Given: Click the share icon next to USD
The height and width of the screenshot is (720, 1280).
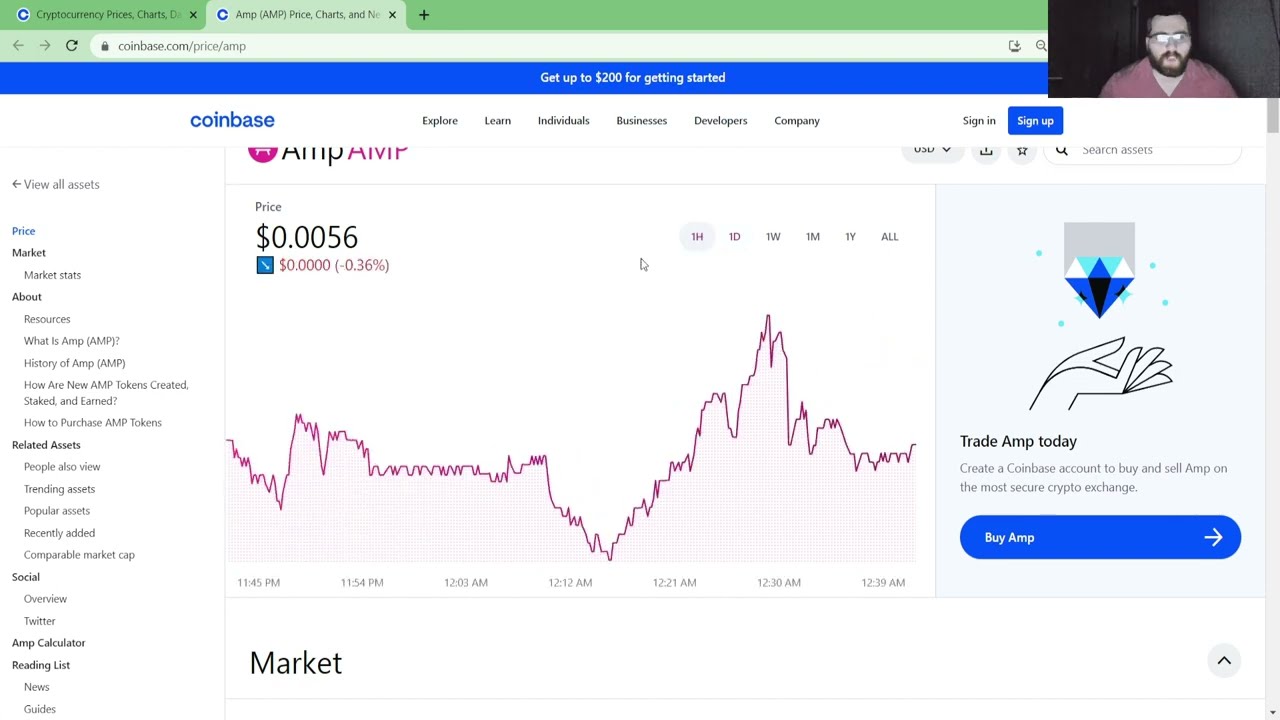Looking at the screenshot, I should pyautogui.click(x=986, y=150).
